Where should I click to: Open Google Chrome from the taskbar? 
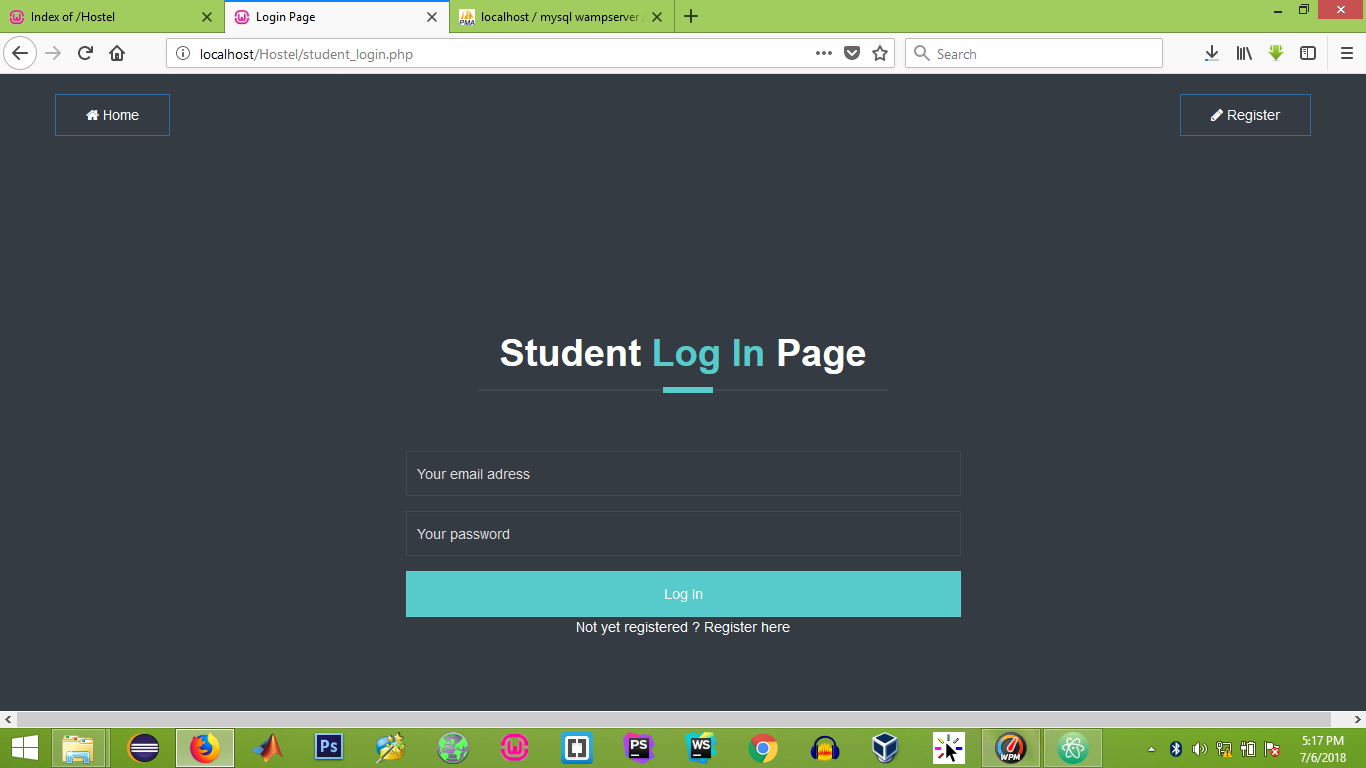[762, 747]
